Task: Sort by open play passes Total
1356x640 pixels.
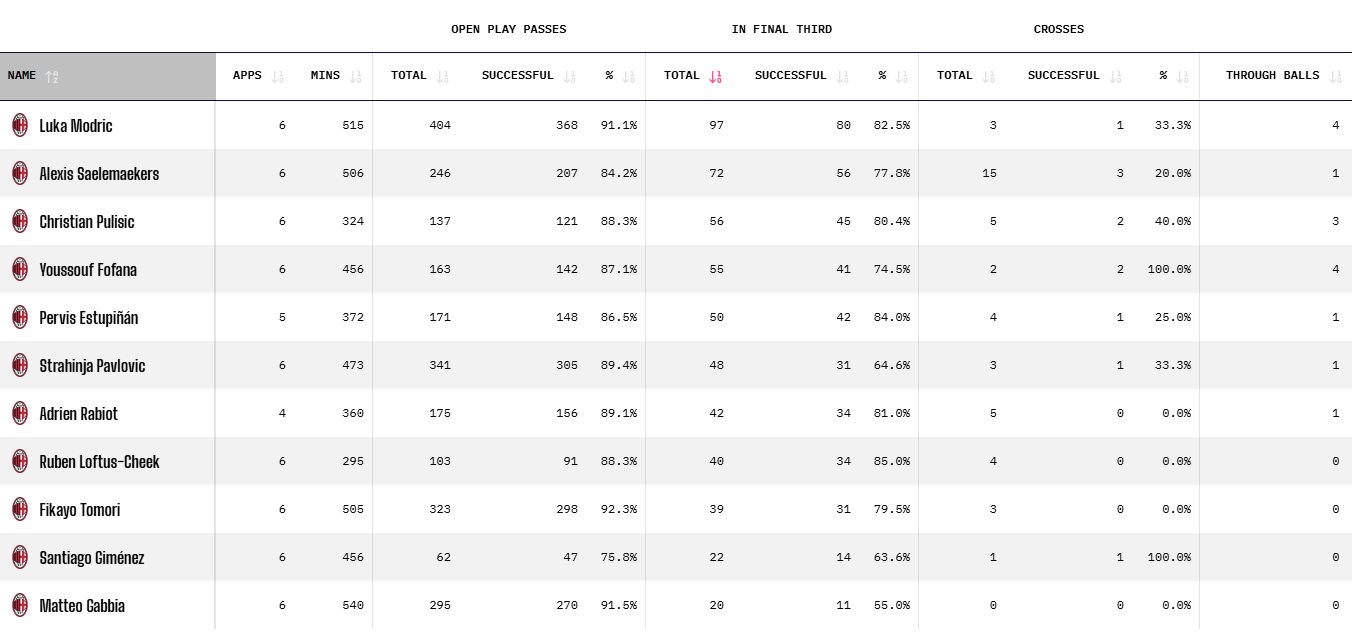Action: (442, 76)
